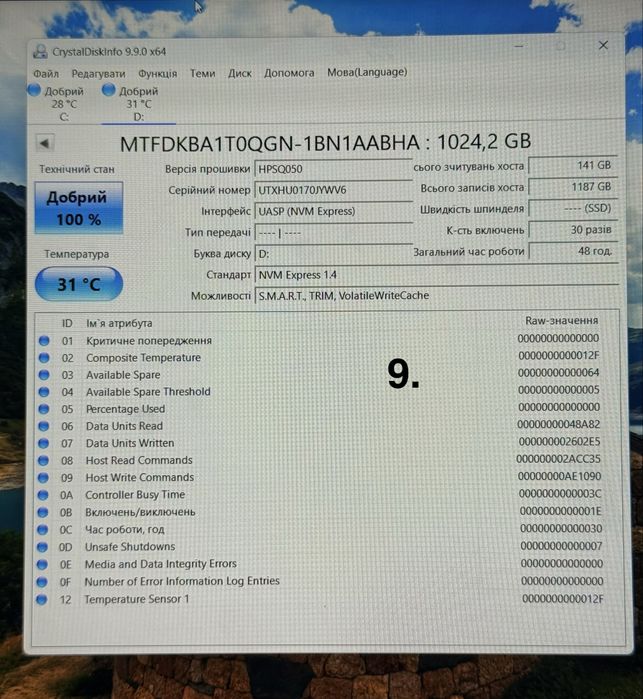
Task: Click the status icon of Data Units Written
Action: click(44, 443)
